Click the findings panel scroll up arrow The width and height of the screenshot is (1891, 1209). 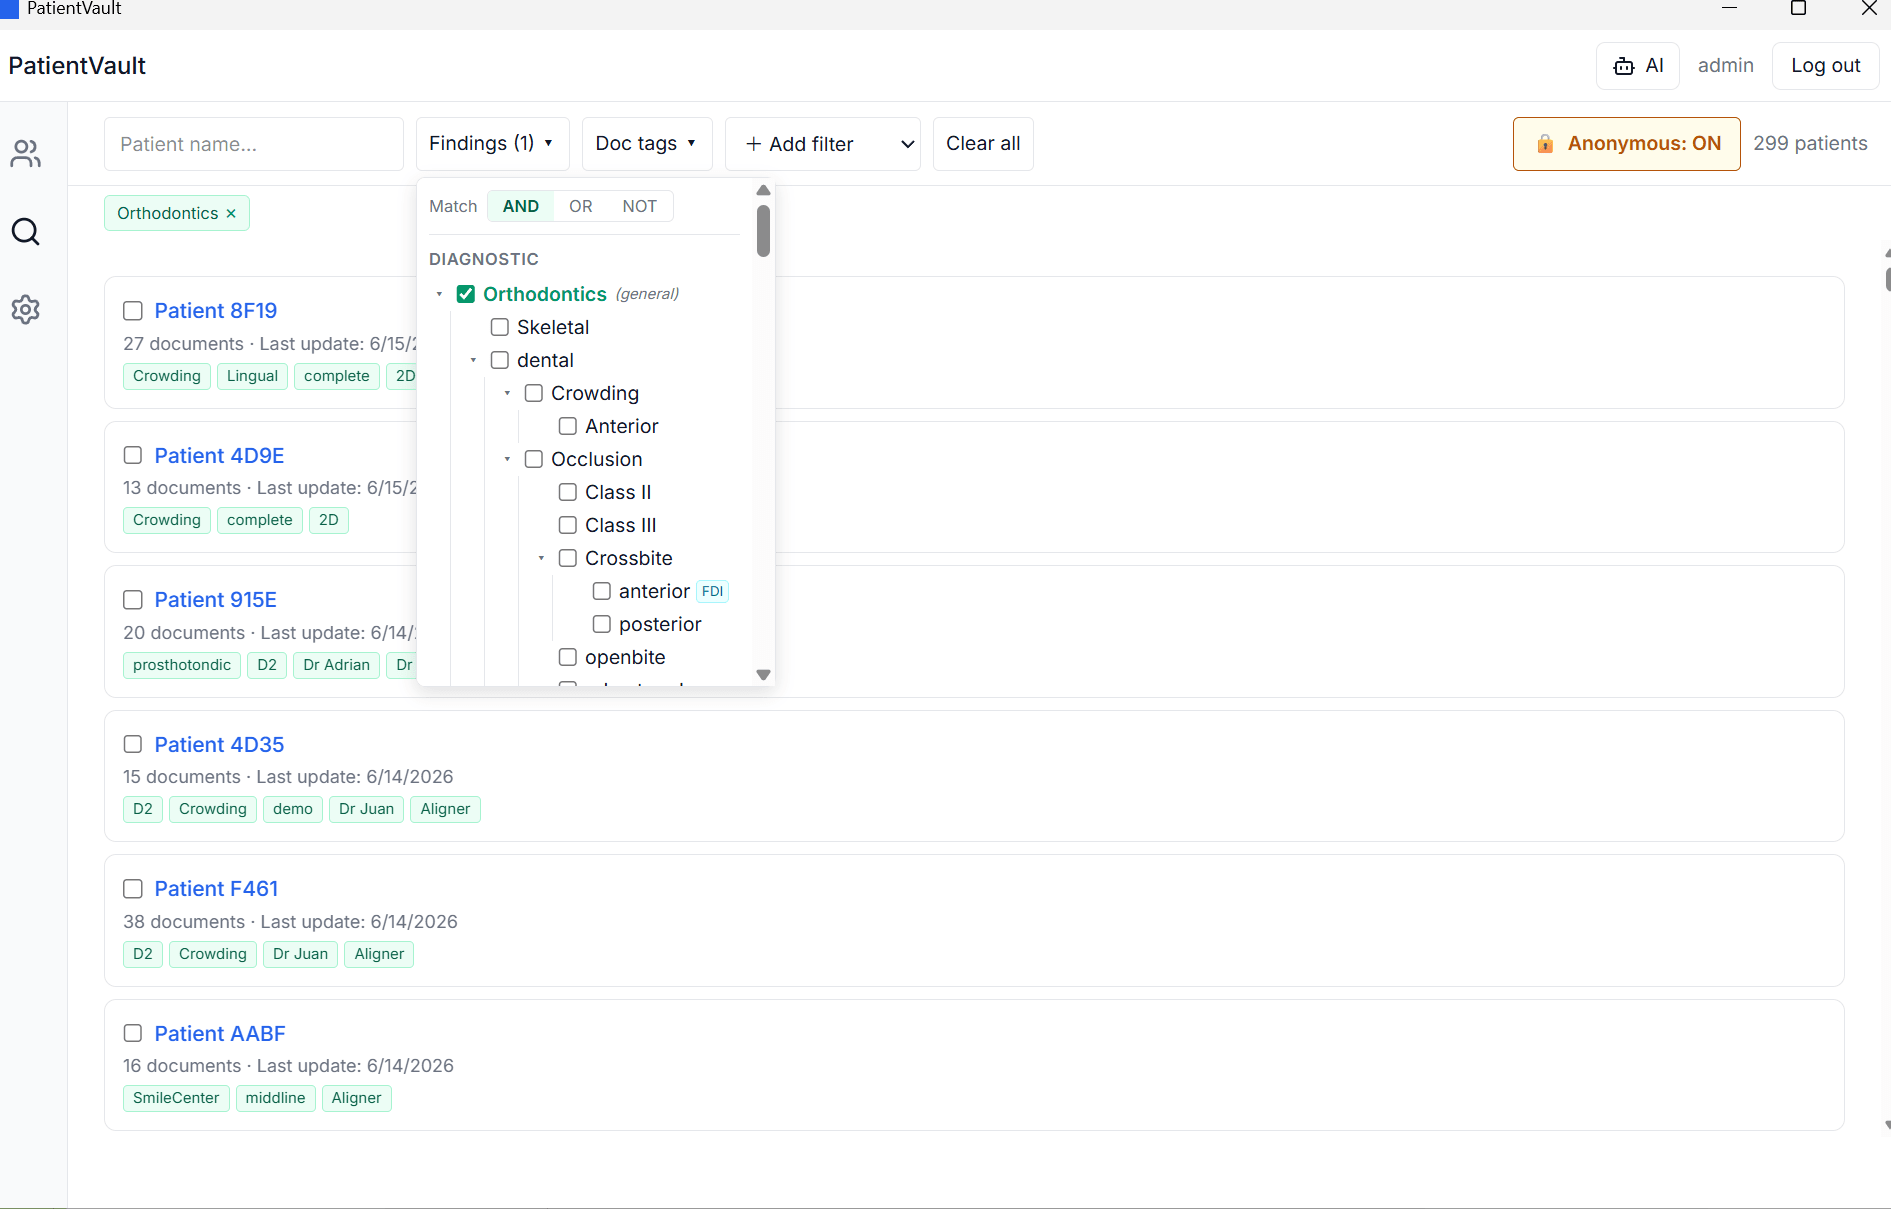coord(763,190)
